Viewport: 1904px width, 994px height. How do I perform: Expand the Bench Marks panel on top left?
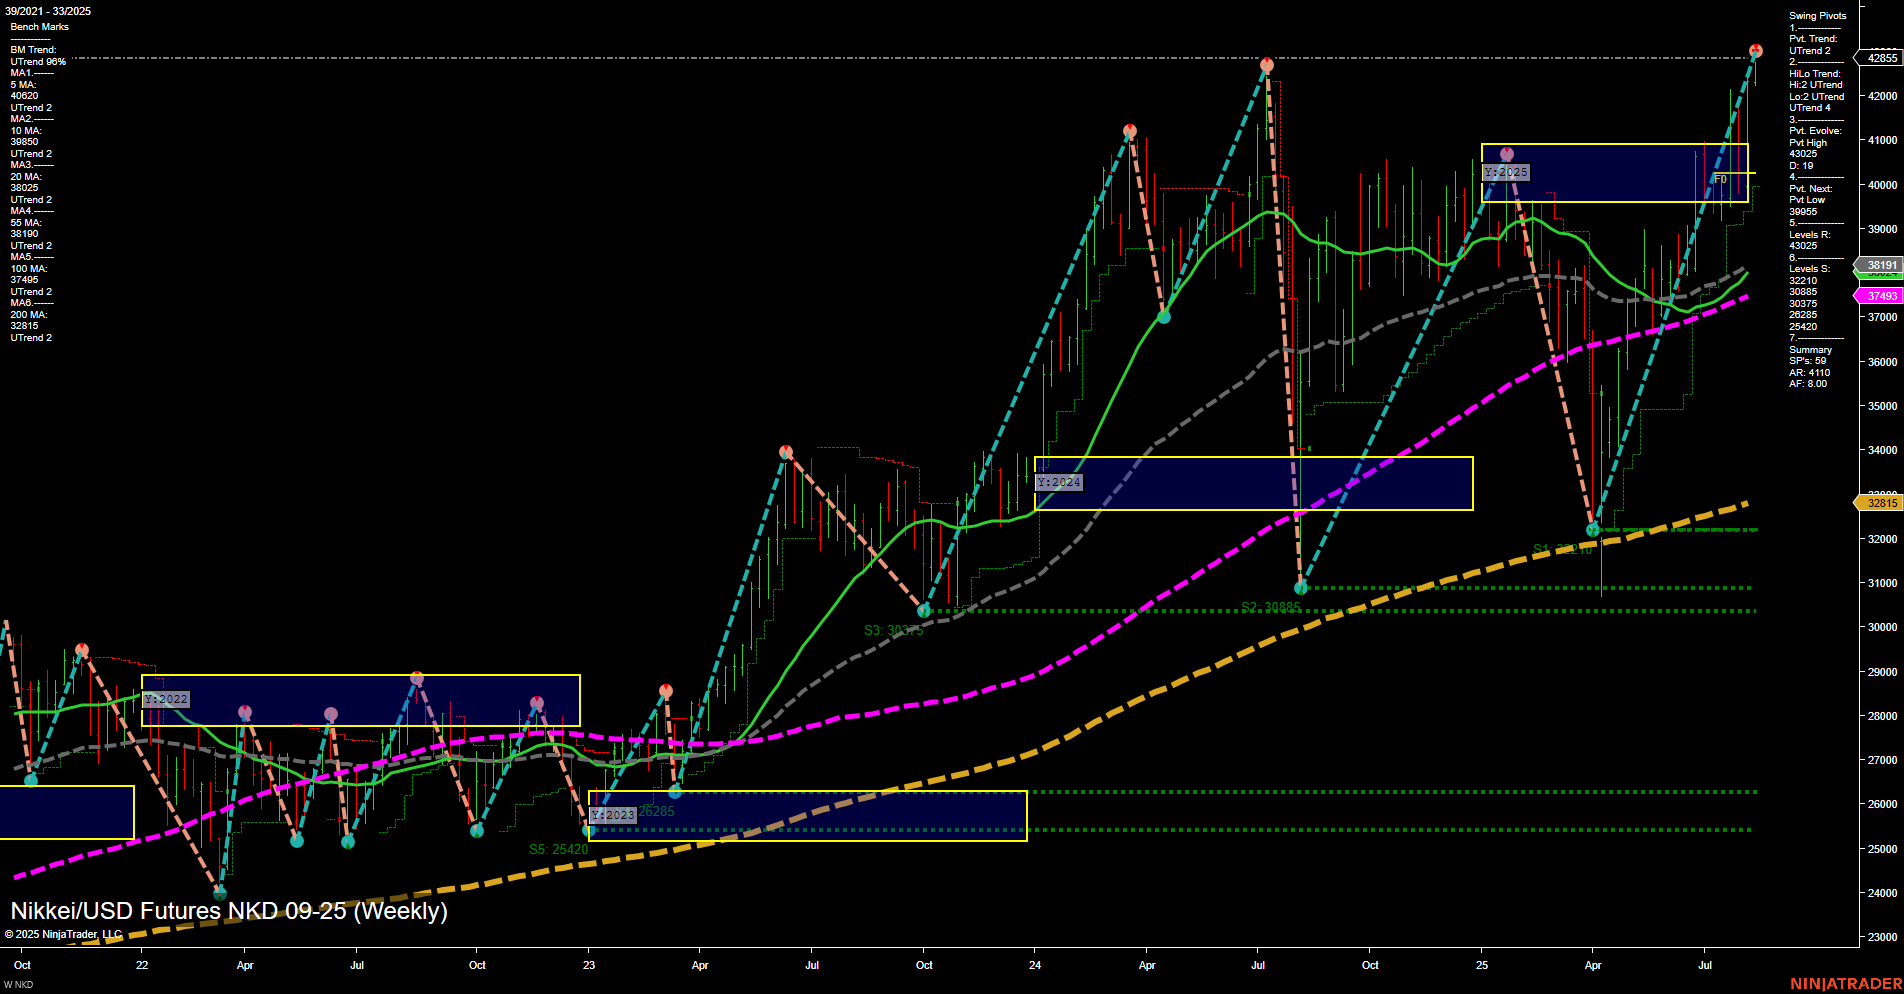click(38, 26)
